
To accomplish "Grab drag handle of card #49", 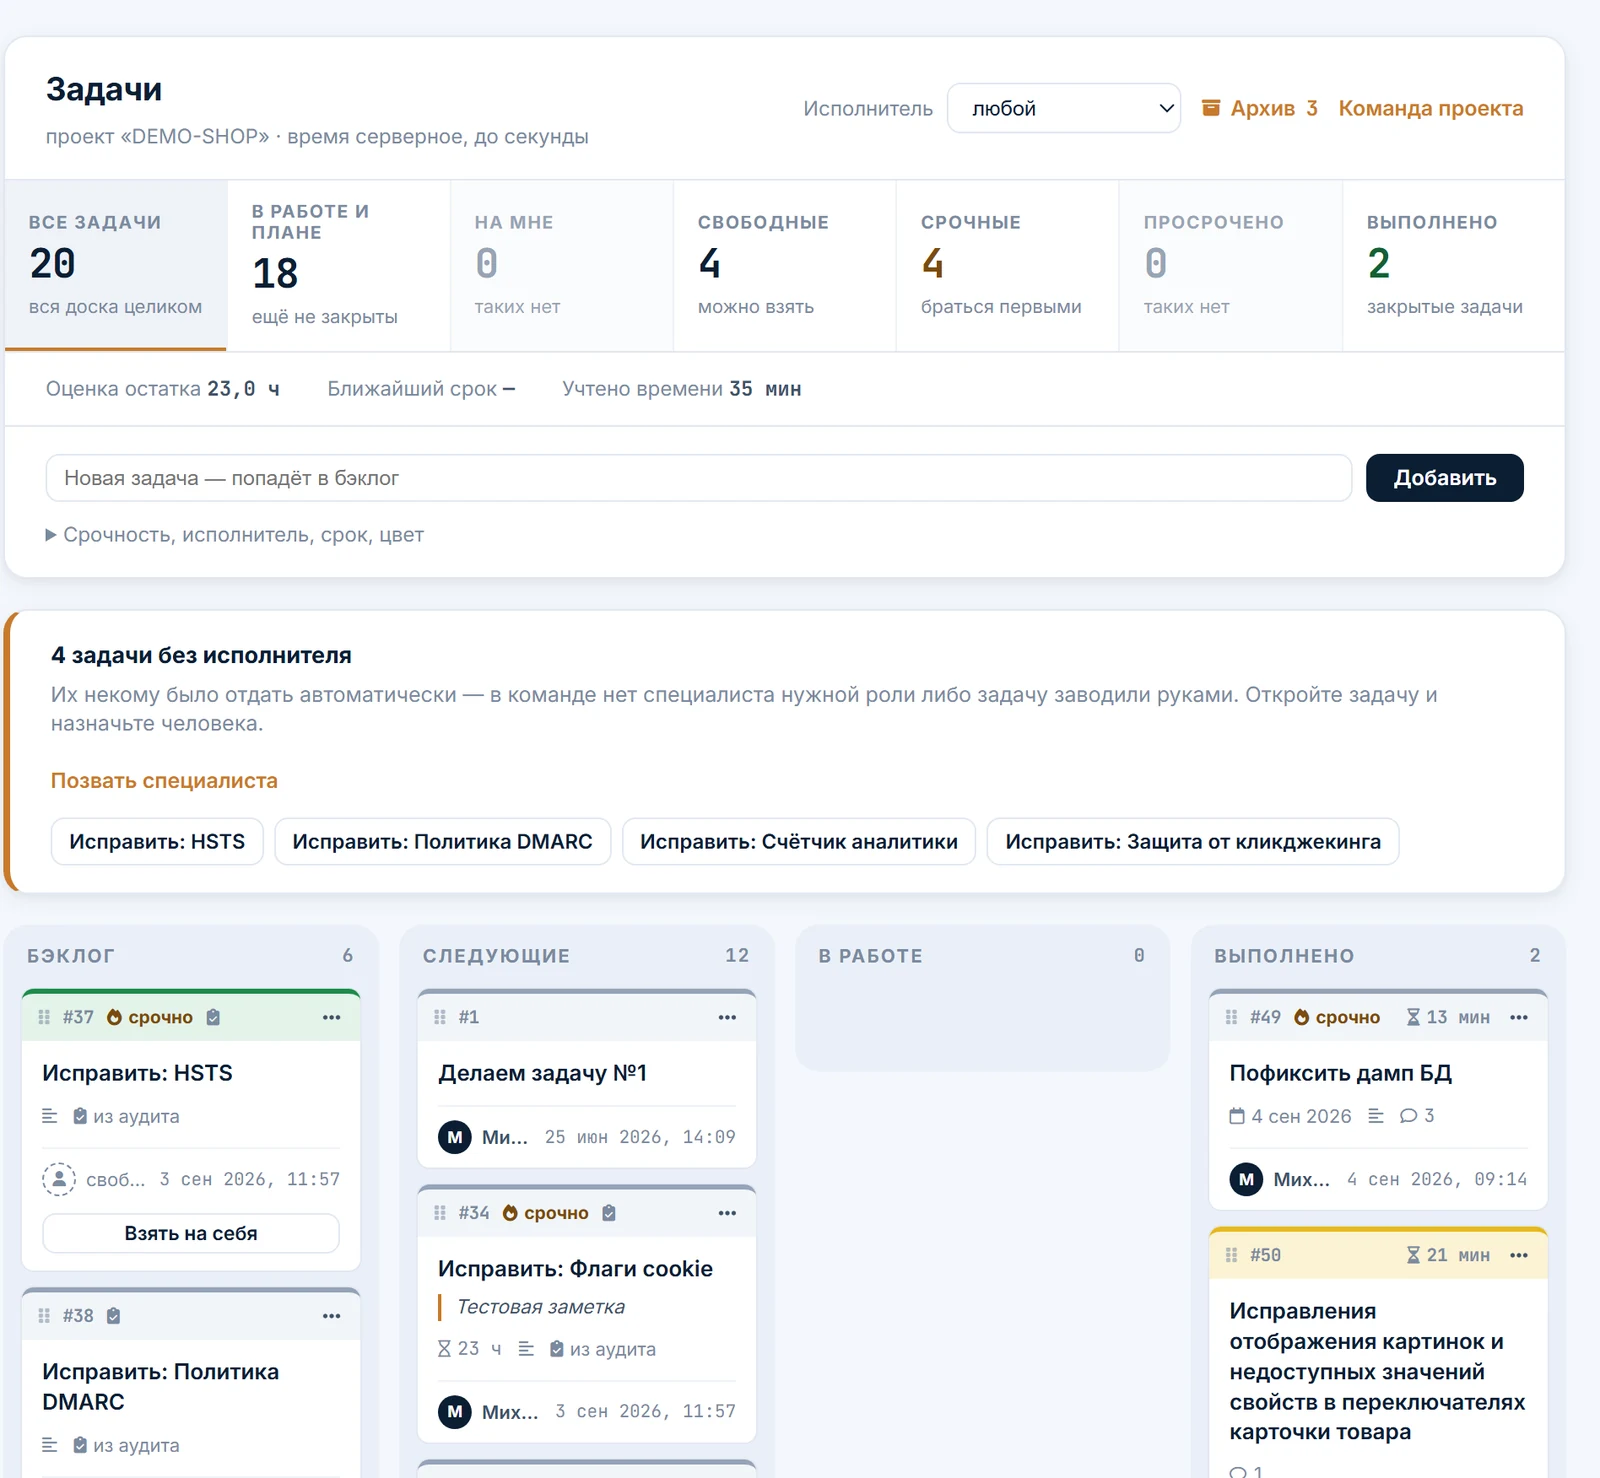I will click(x=1231, y=1017).
